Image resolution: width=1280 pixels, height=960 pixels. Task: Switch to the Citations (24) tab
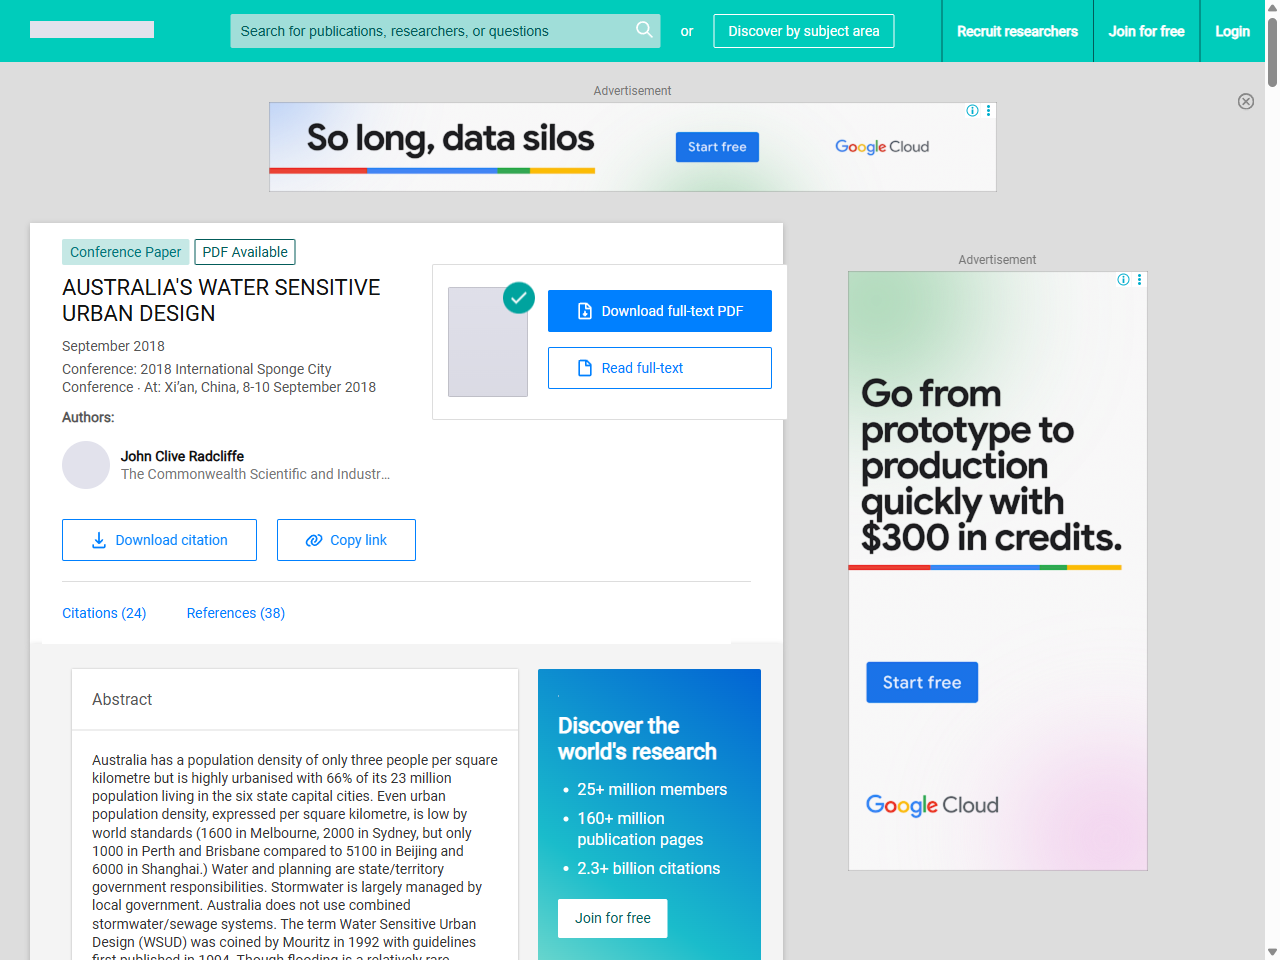pos(104,613)
